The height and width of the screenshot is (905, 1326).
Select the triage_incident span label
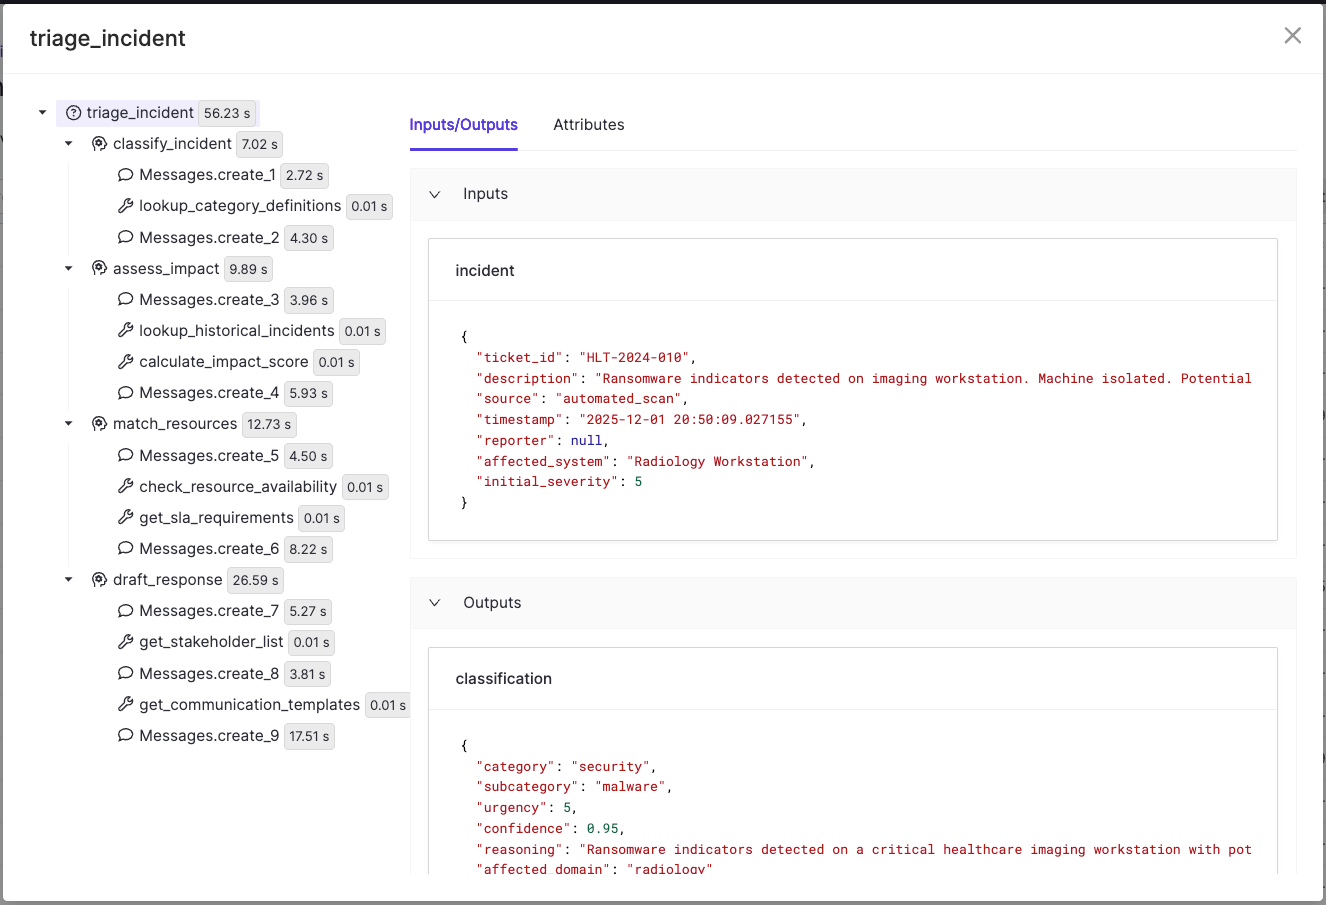(140, 113)
